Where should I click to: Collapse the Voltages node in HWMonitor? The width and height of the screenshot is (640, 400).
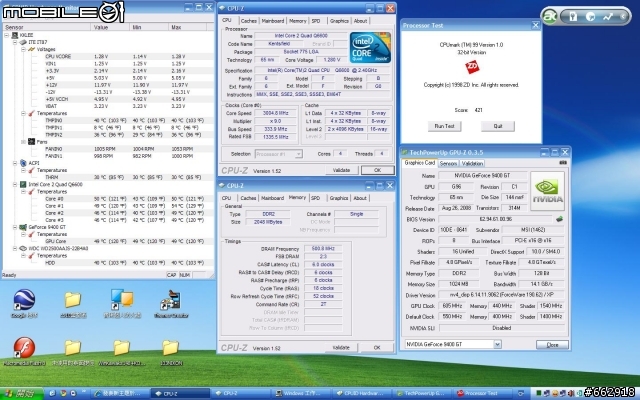[x=23, y=49]
